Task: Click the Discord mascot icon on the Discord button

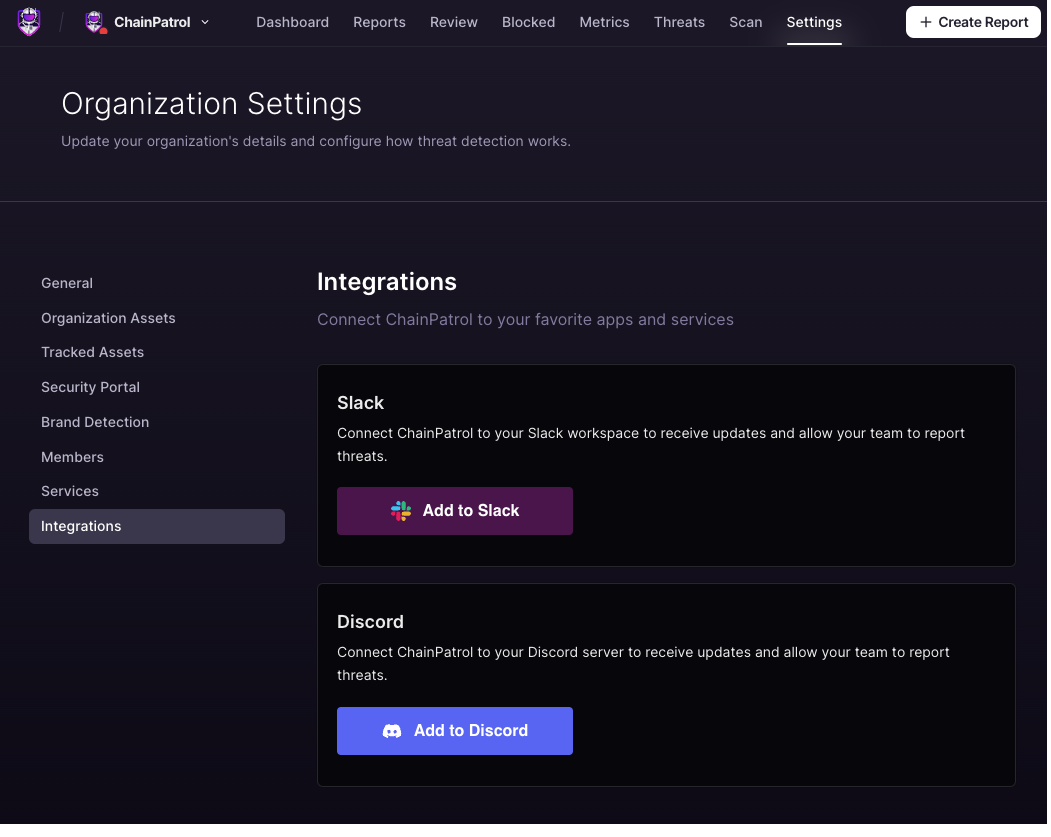Action: pos(394,730)
